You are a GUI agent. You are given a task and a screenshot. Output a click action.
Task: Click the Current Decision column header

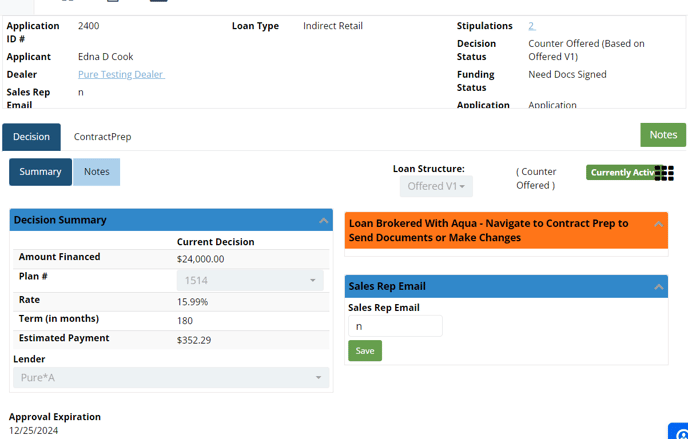point(215,242)
